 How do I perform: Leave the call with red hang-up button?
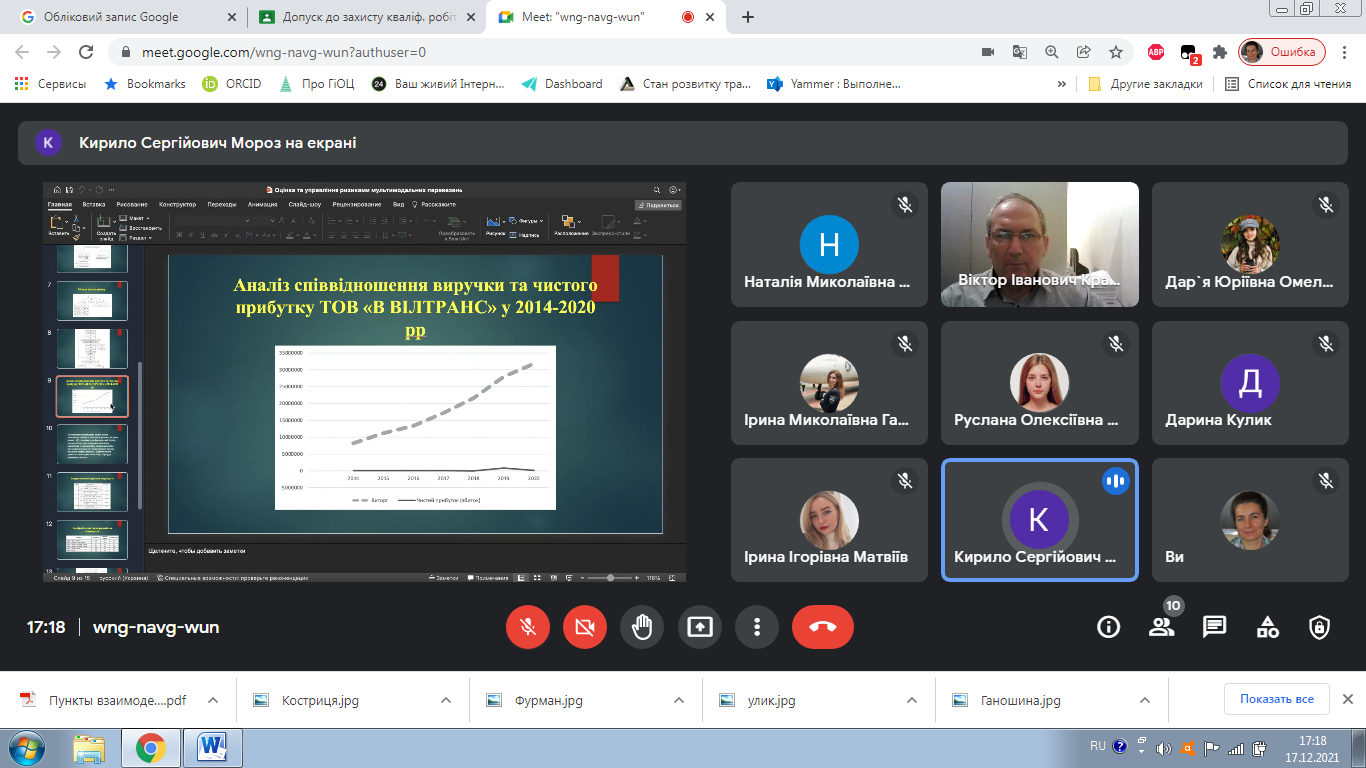point(822,627)
